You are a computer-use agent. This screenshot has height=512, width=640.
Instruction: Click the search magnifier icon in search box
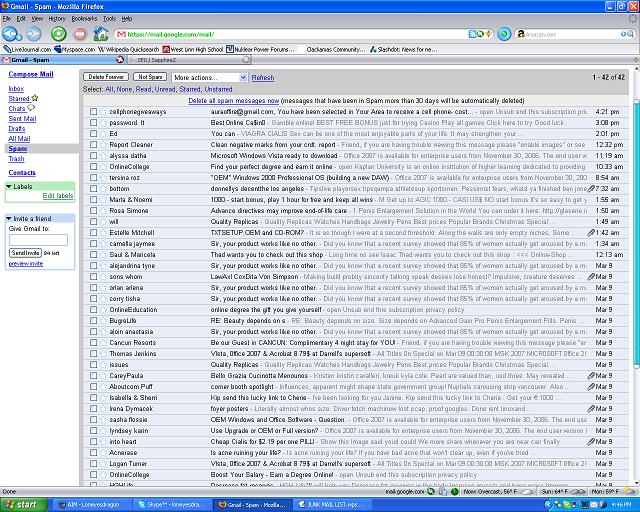(630, 34)
